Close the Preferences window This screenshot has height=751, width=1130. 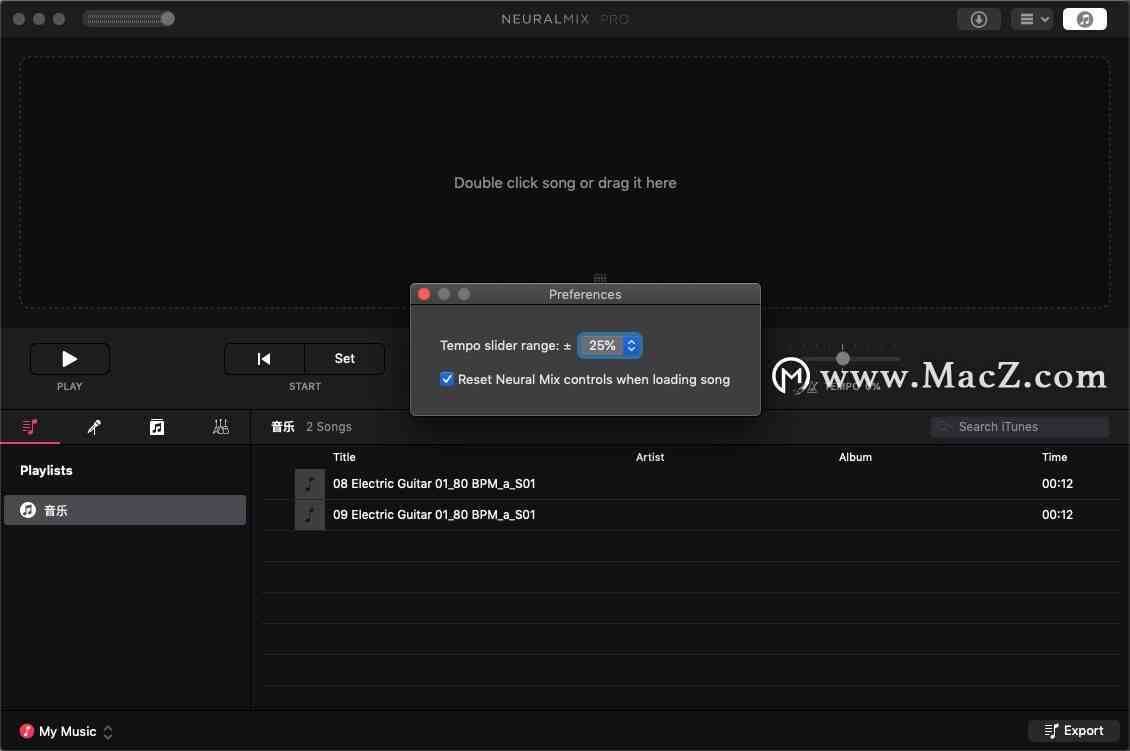click(x=424, y=294)
